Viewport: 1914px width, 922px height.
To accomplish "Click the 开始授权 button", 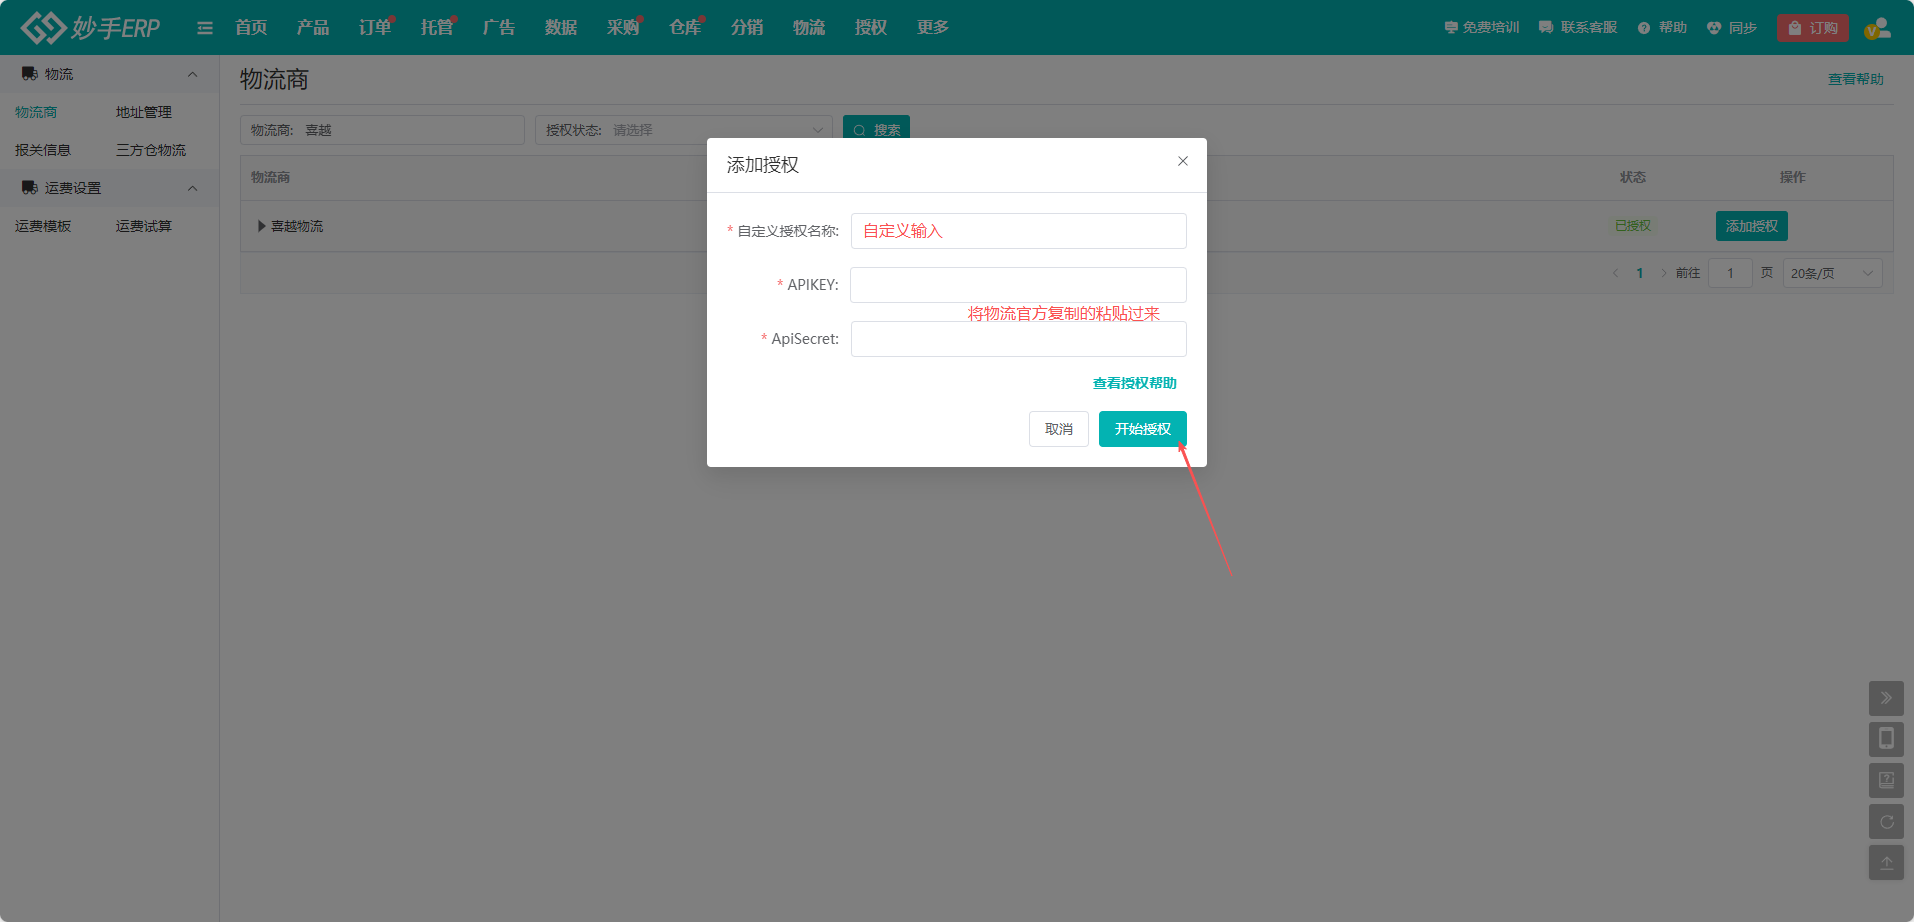I will pyautogui.click(x=1143, y=429).
